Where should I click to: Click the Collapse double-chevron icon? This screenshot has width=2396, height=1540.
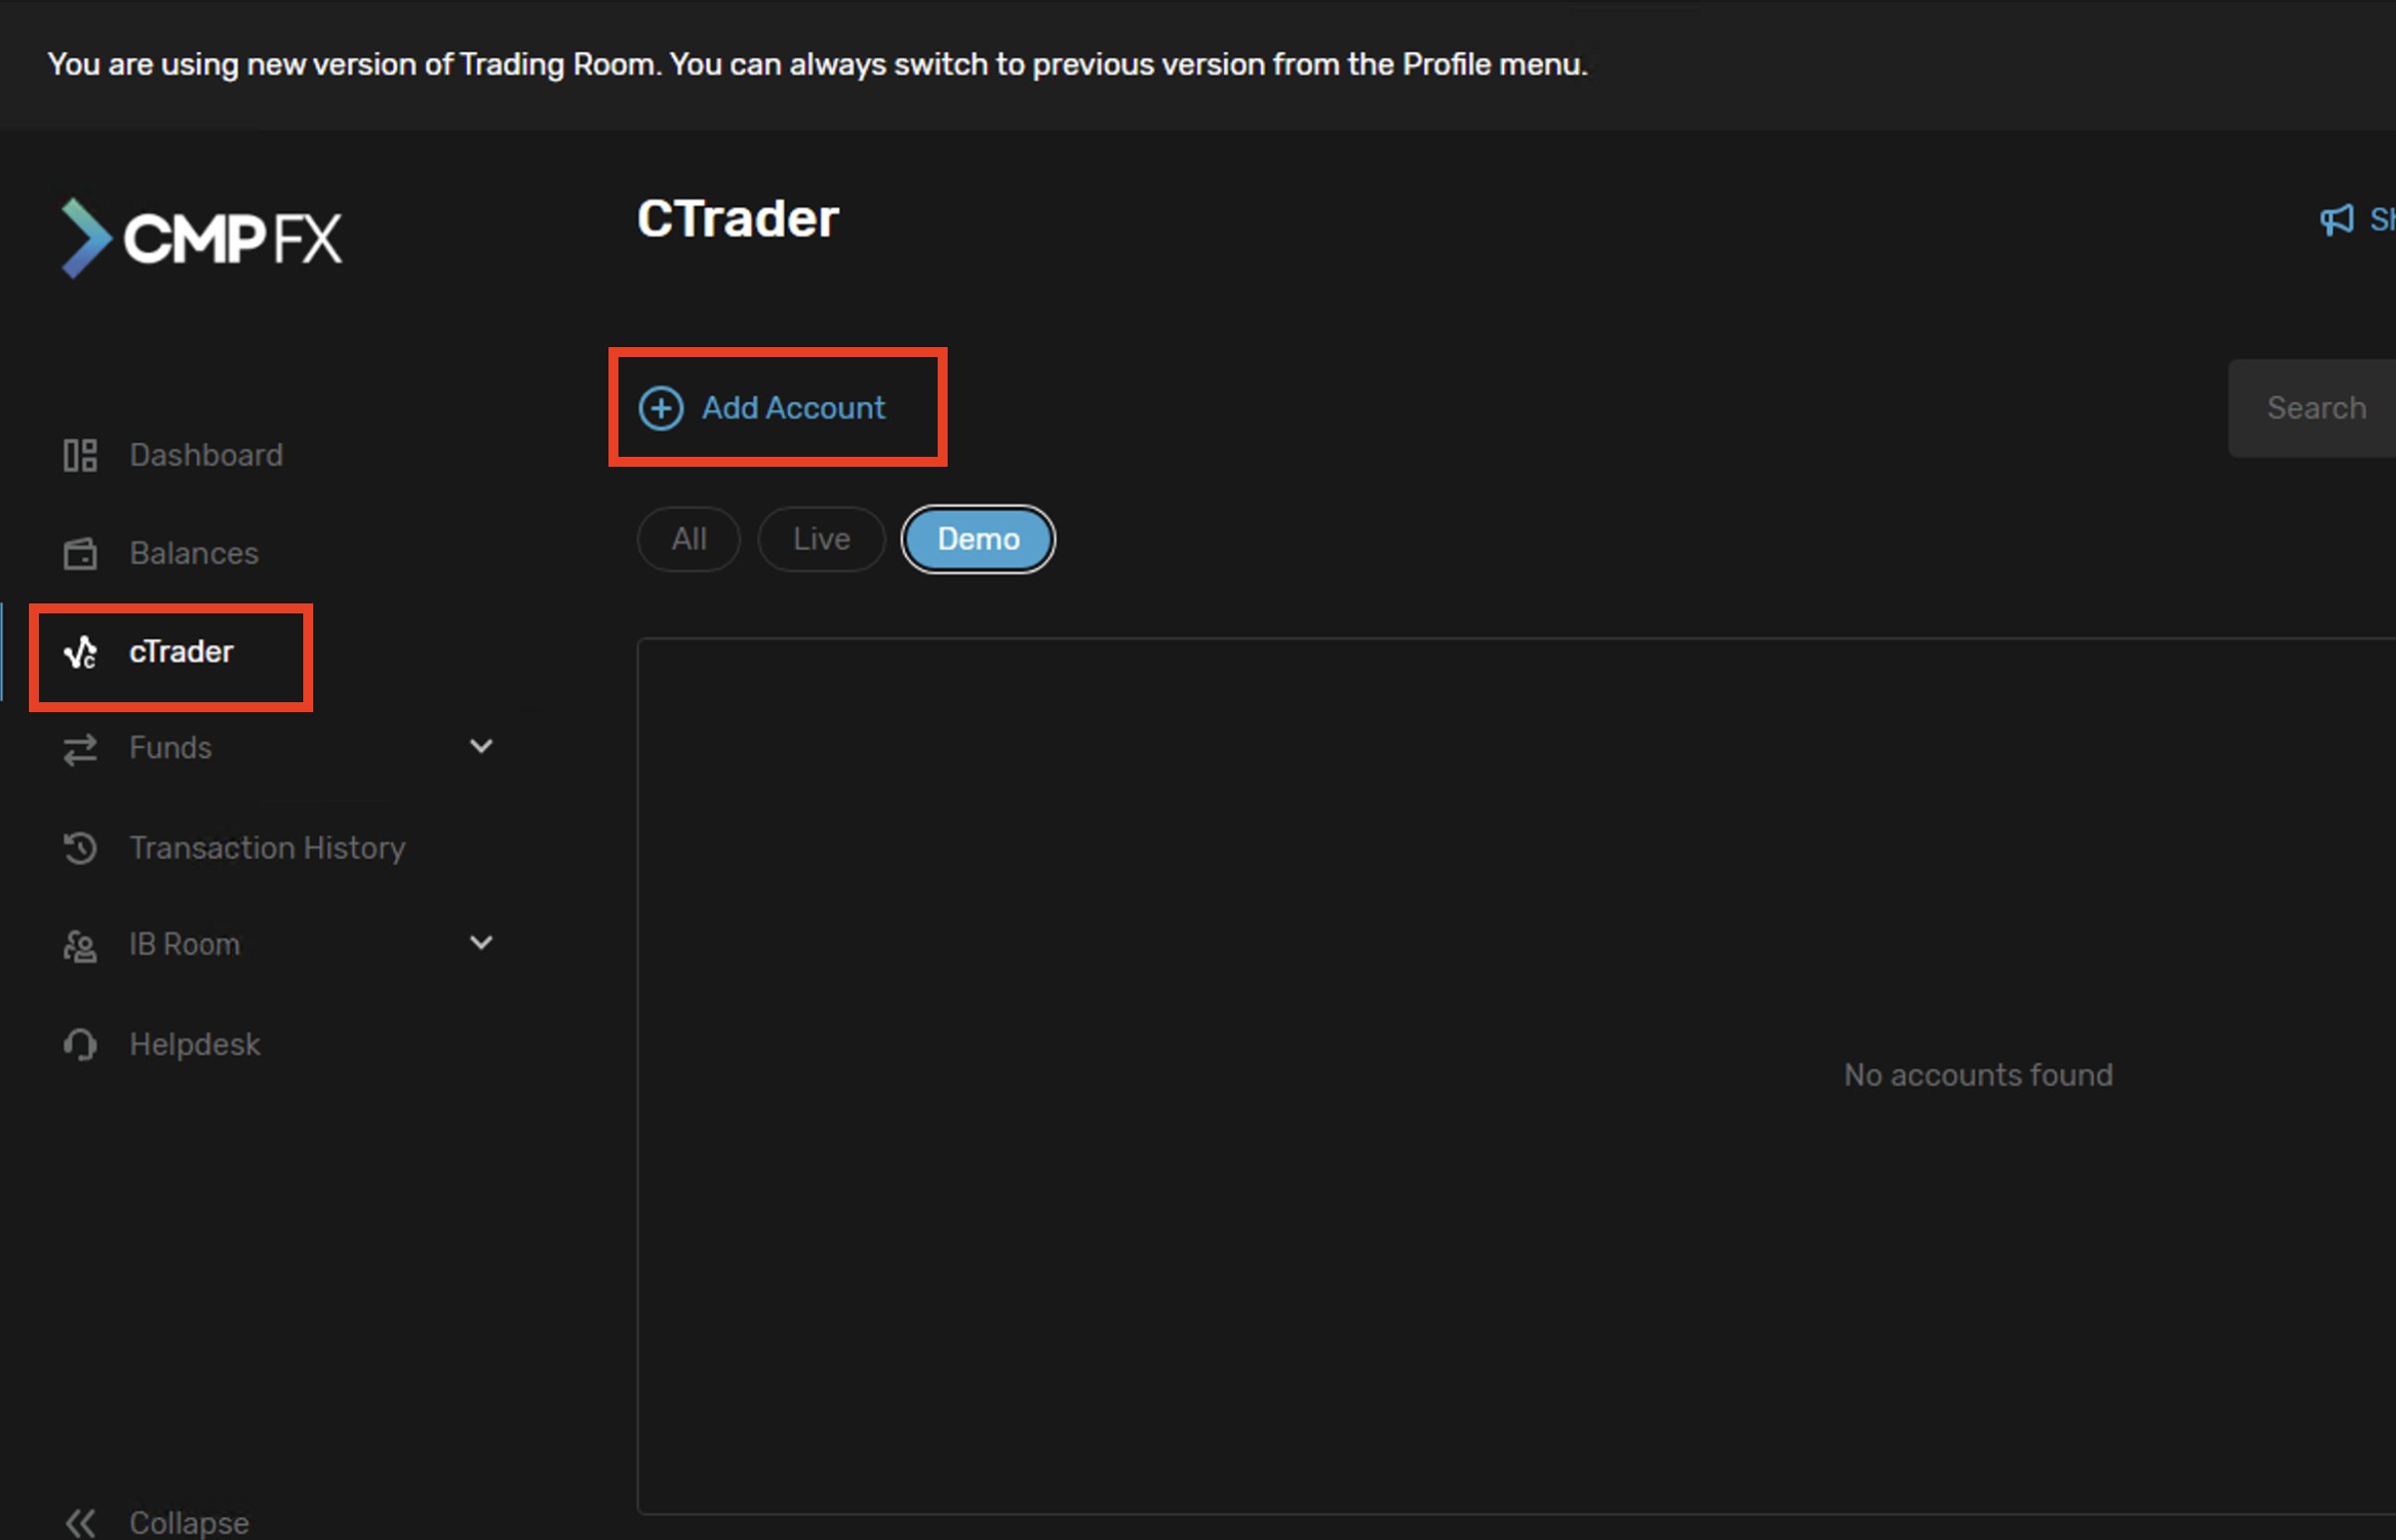(x=80, y=1523)
